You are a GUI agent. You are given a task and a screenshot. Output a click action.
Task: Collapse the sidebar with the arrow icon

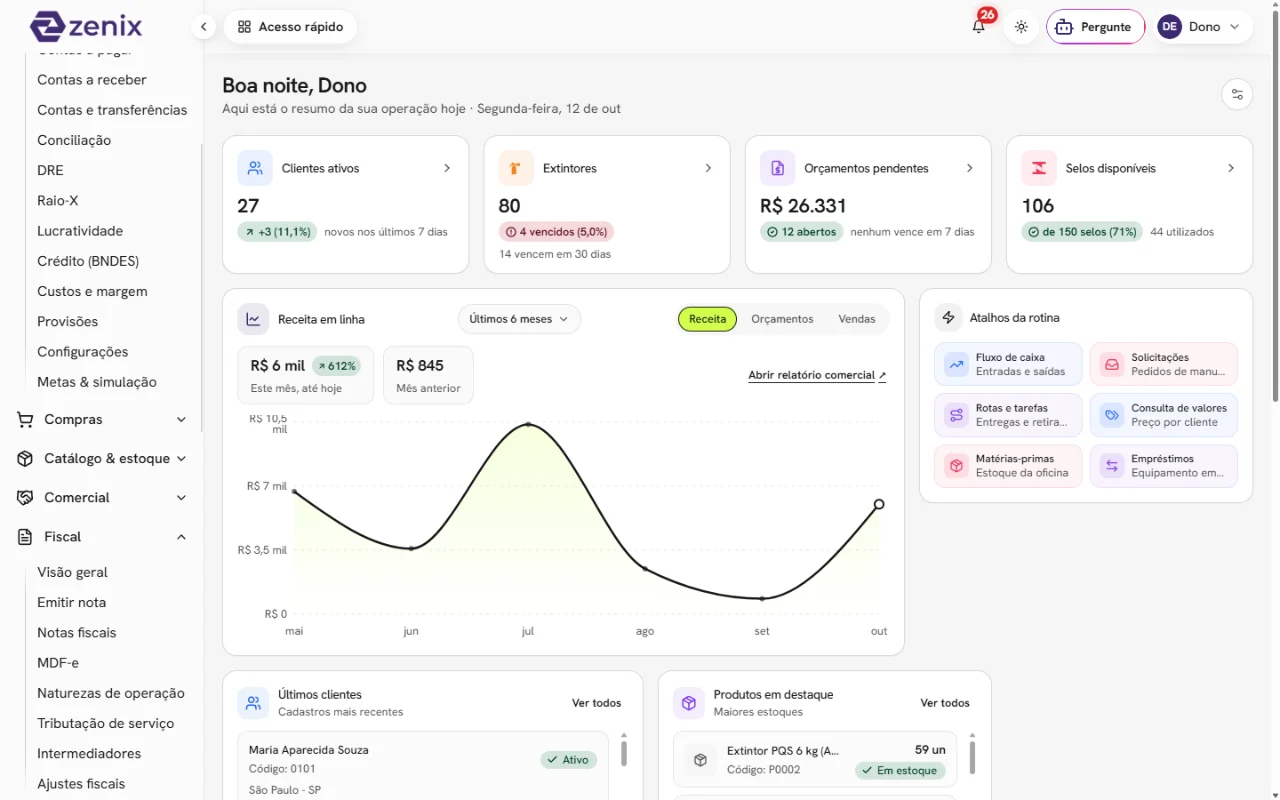pos(204,27)
